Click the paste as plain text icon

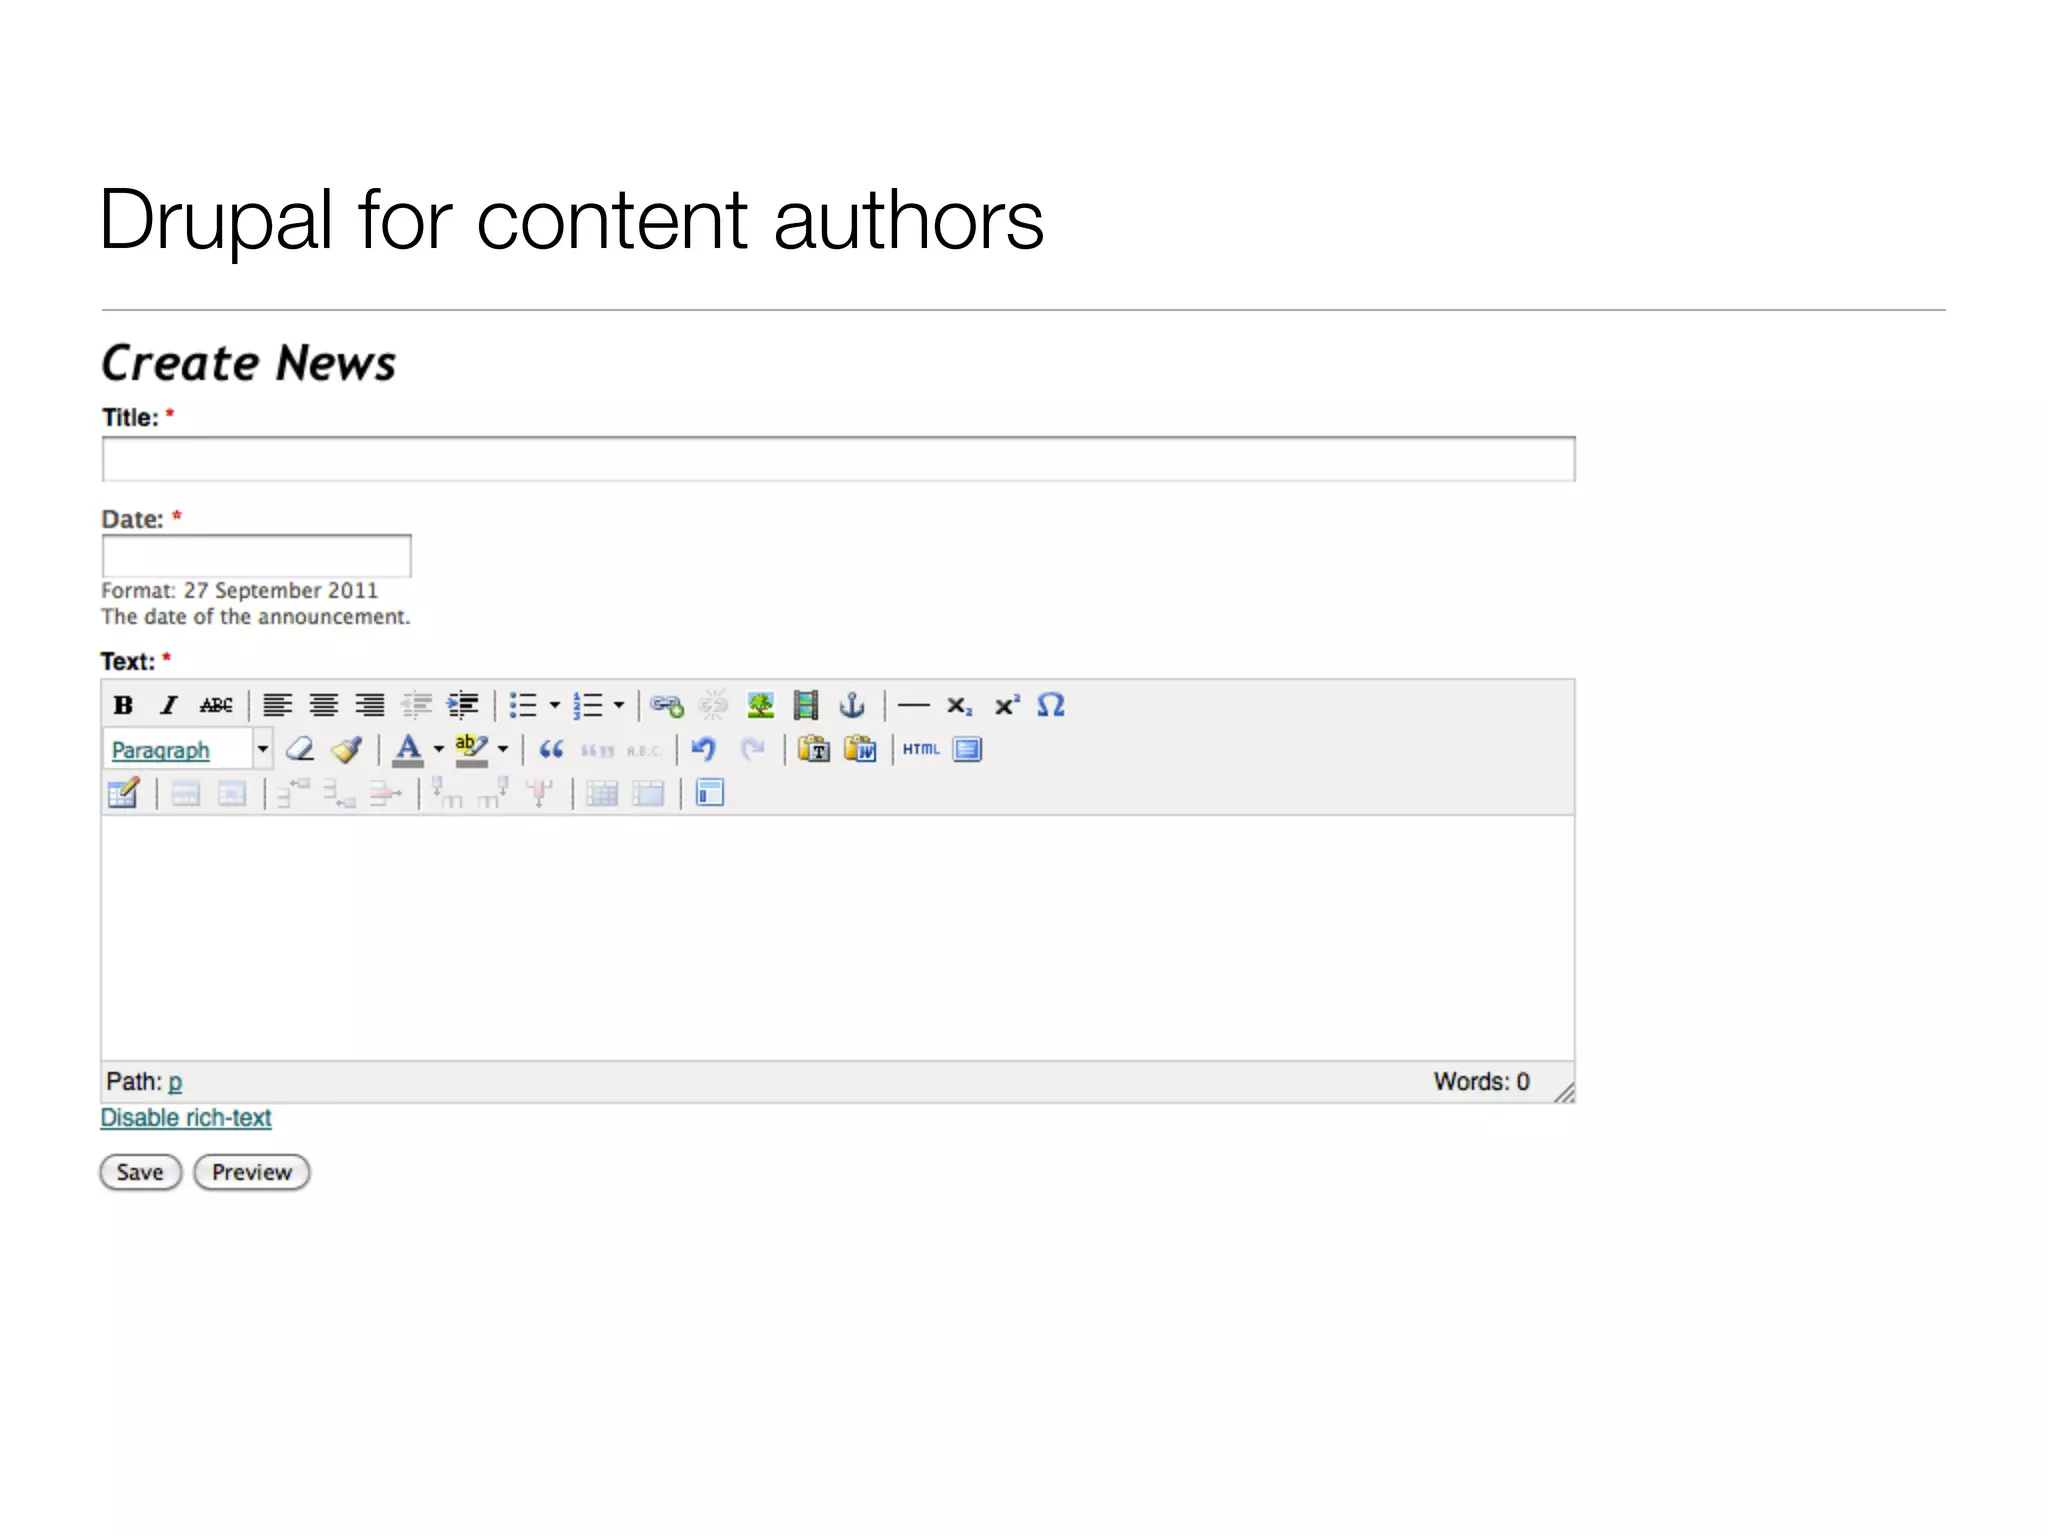point(814,749)
